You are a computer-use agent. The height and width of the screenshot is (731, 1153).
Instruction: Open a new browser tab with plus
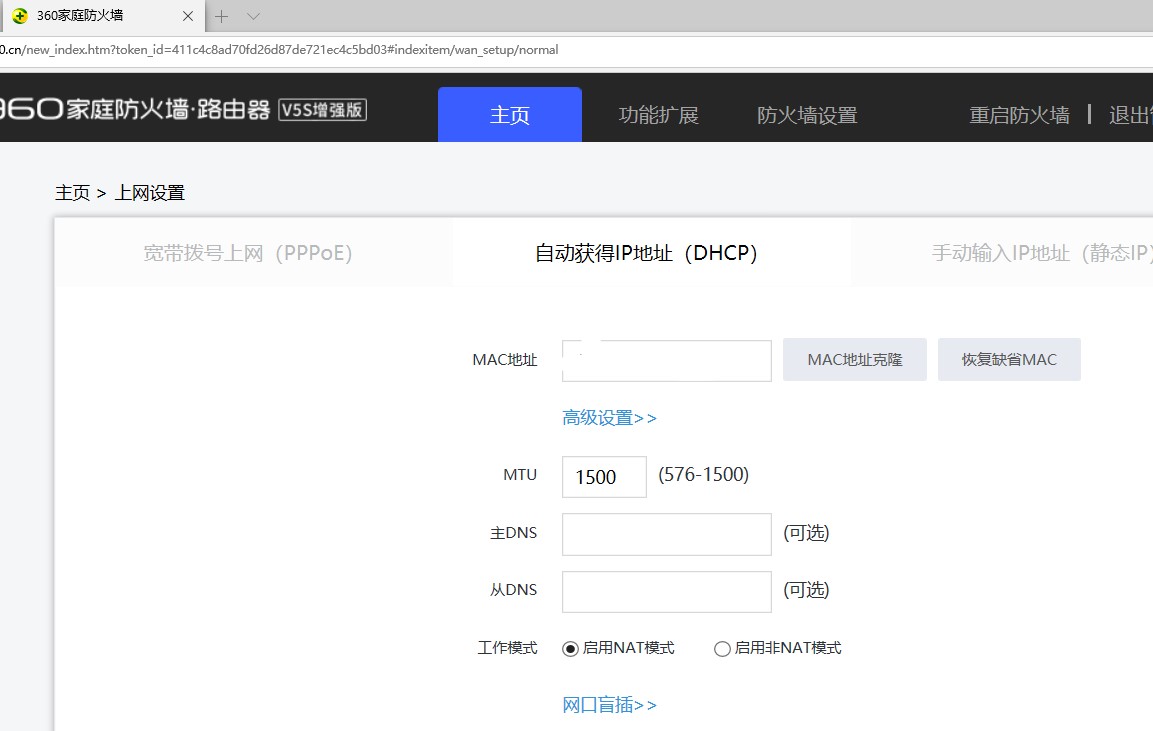point(221,16)
